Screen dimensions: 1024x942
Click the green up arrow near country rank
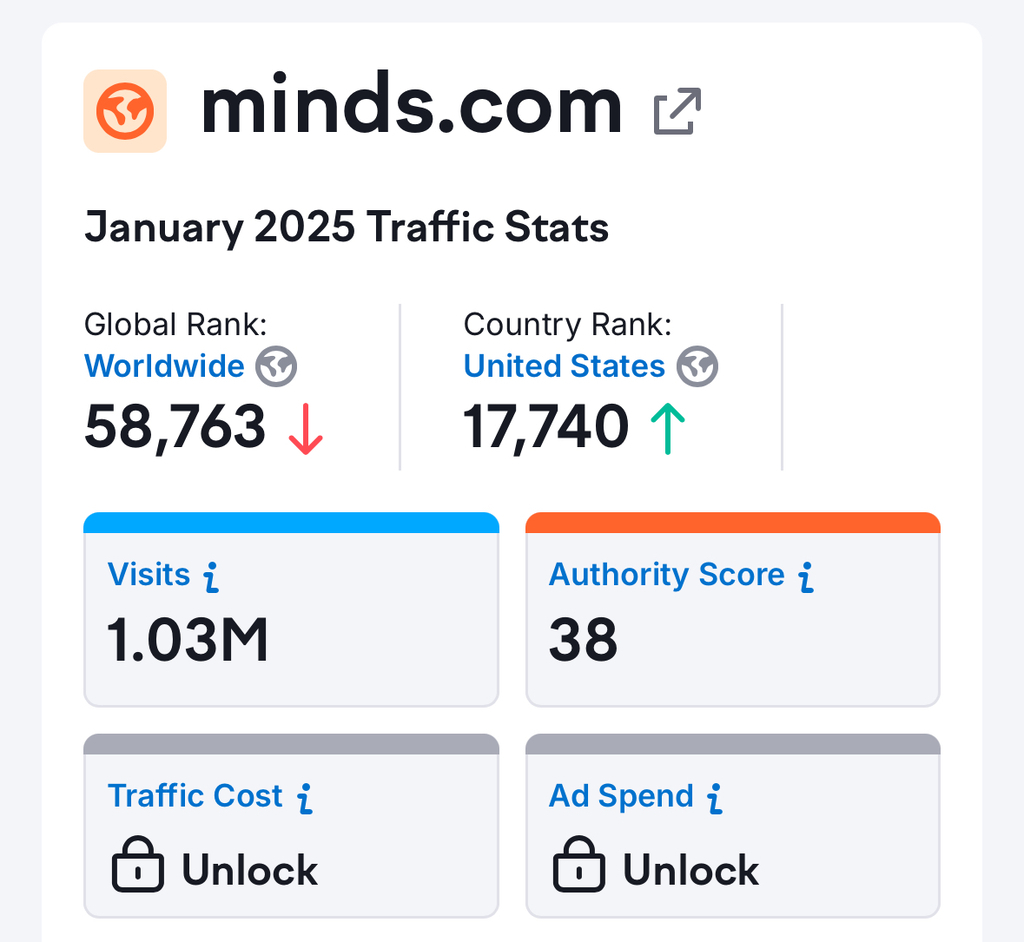[x=667, y=430]
